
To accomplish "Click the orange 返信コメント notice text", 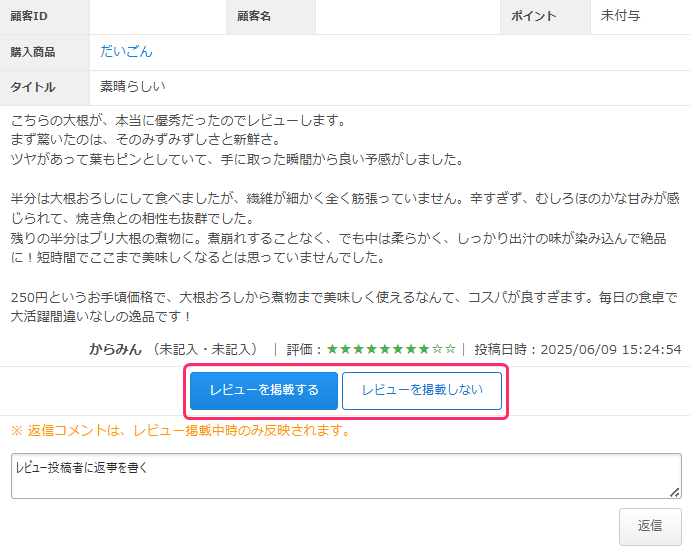I will tap(180, 431).
